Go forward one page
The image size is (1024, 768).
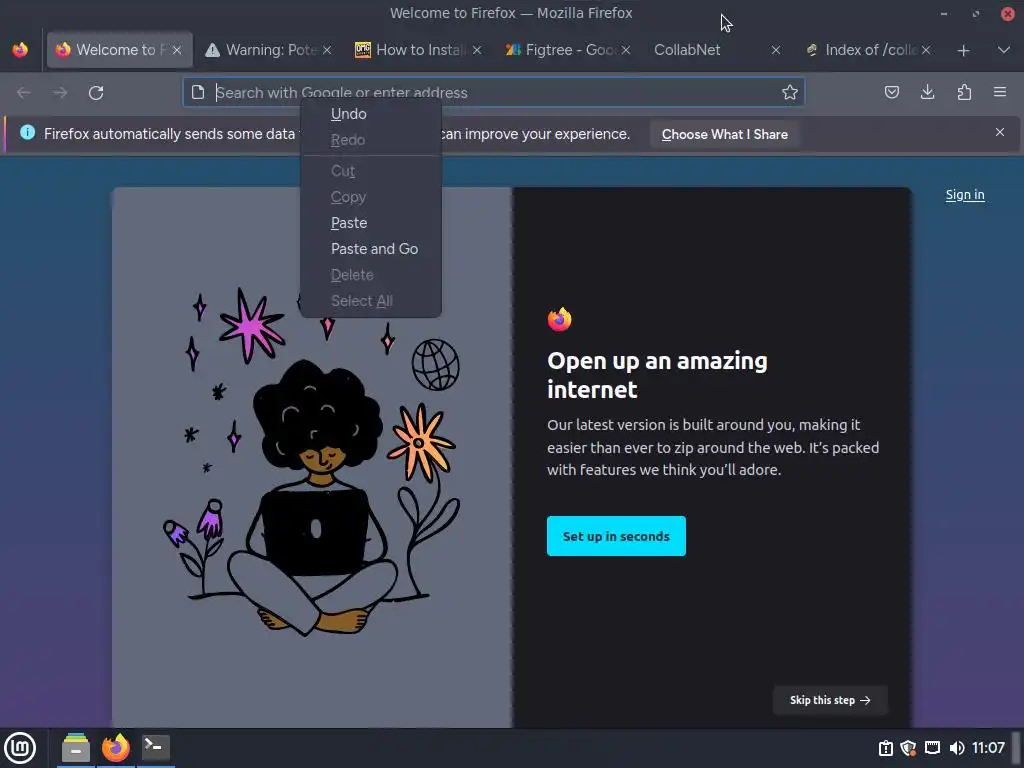click(60, 93)
